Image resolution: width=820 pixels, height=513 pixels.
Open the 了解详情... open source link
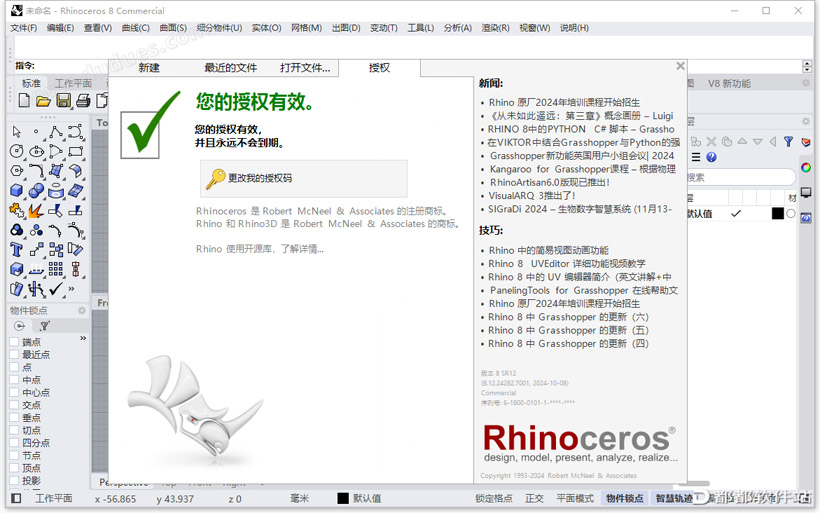302,249
